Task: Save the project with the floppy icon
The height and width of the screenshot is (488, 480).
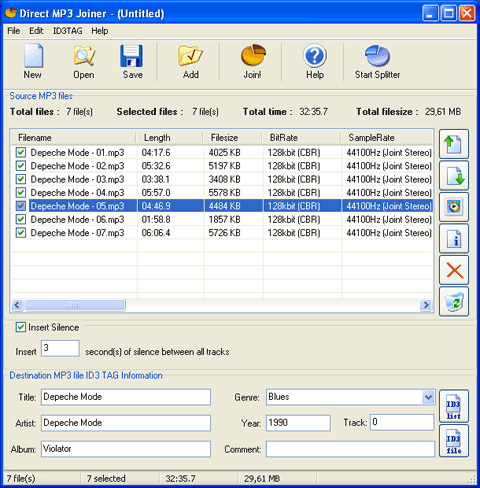Action: tap(131, 56)
